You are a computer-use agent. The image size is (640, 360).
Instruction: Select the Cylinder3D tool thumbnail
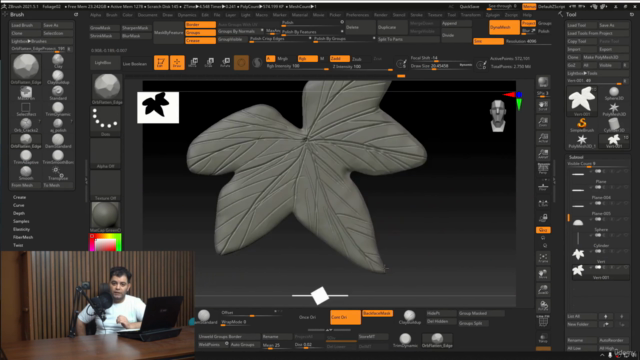613,125
